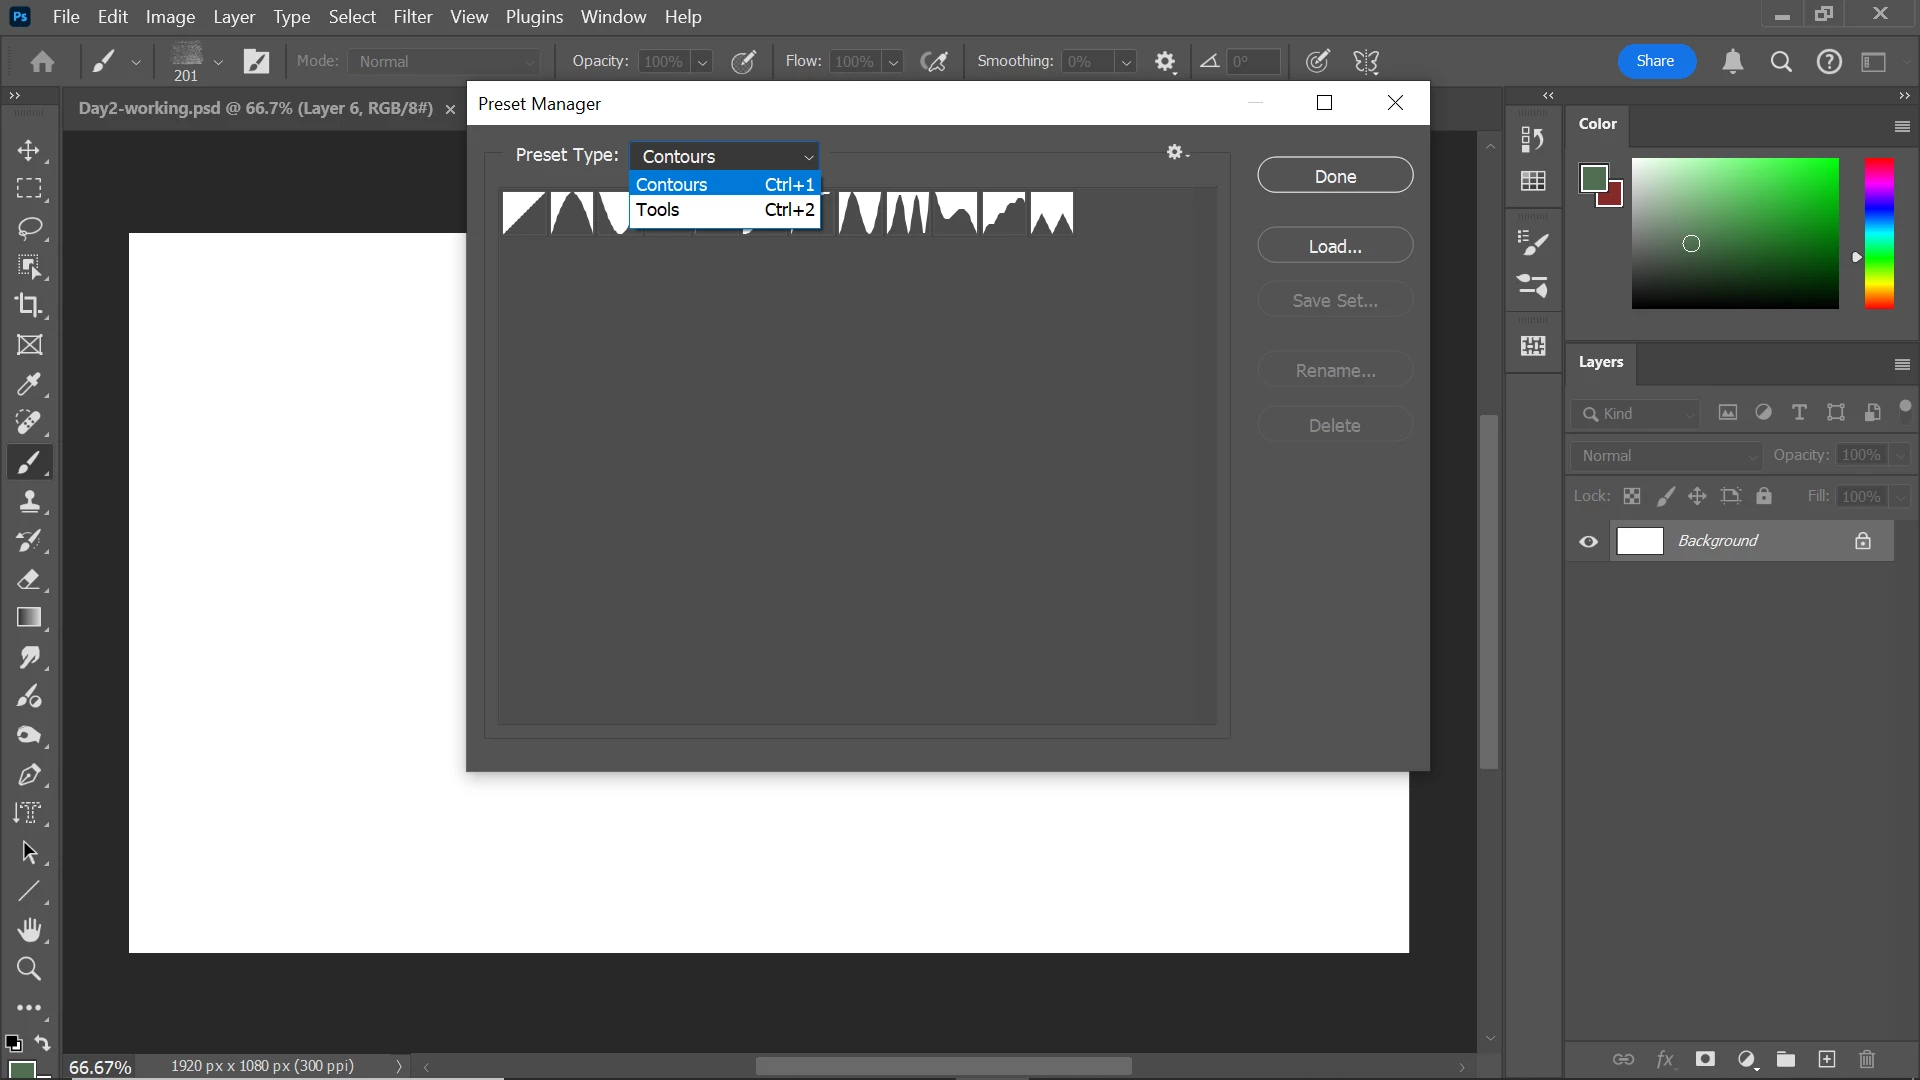Select the Zoom tool
This screenshot has width=1920, height=1080.
[28, 969]
